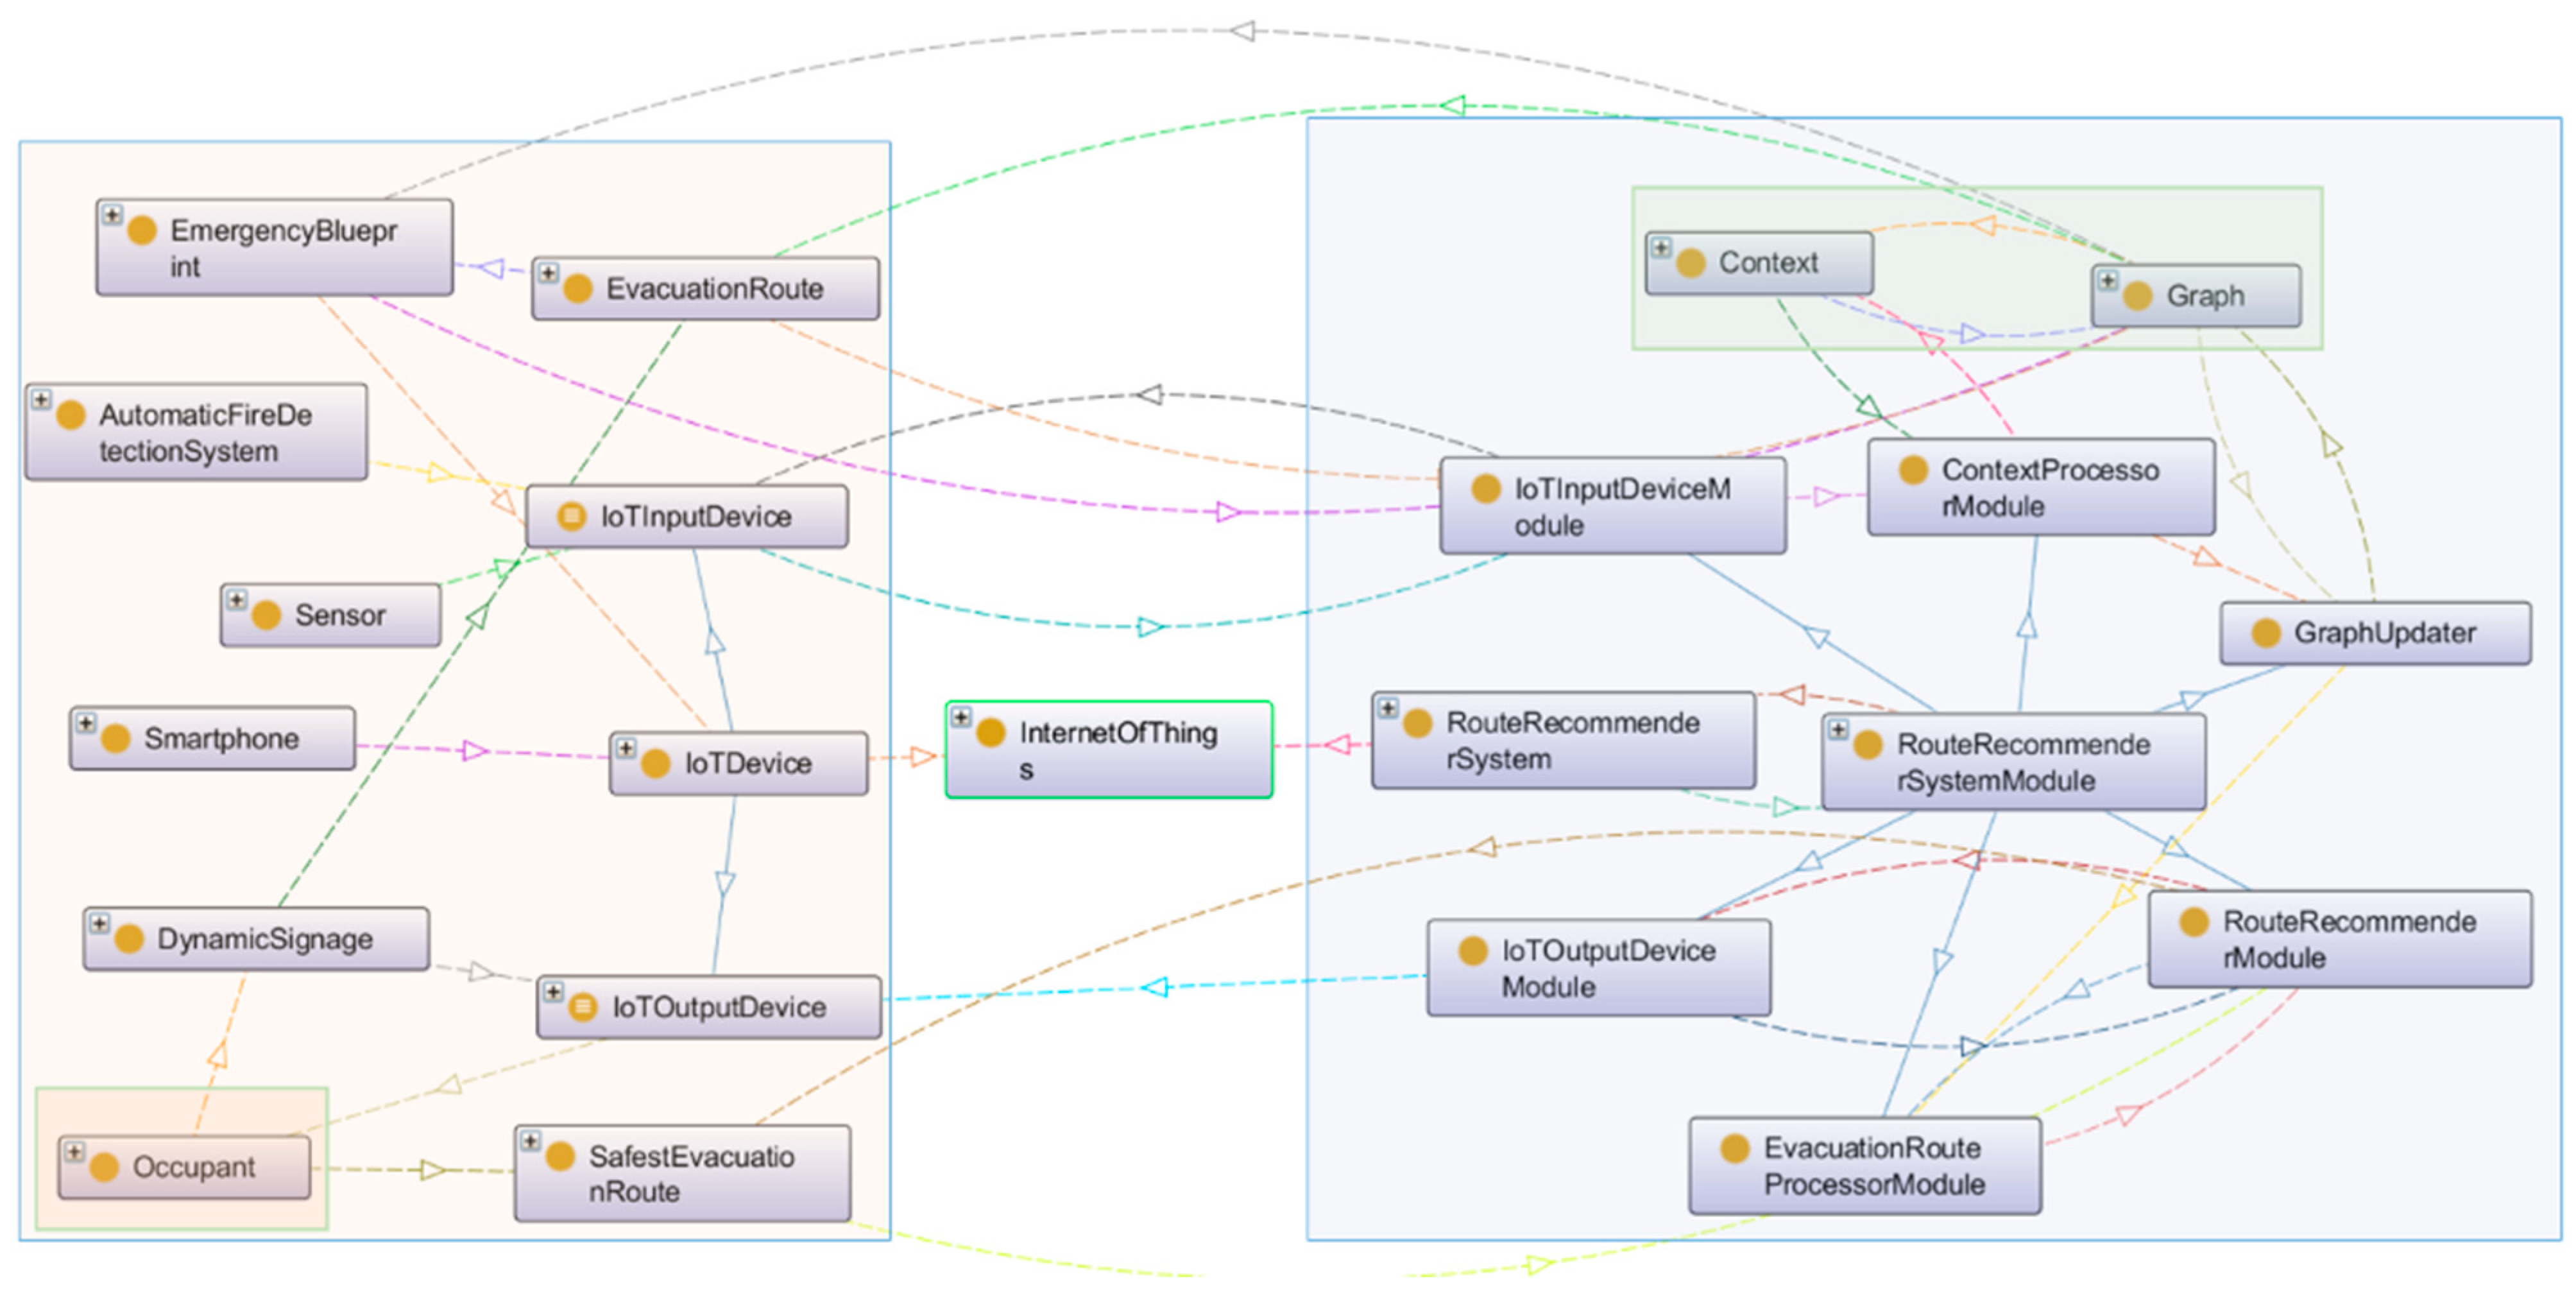Image resolution: width=2576 pixels, height=1299 pixels.
Task: Select the Sensor class node
Action: coord(340,615)
